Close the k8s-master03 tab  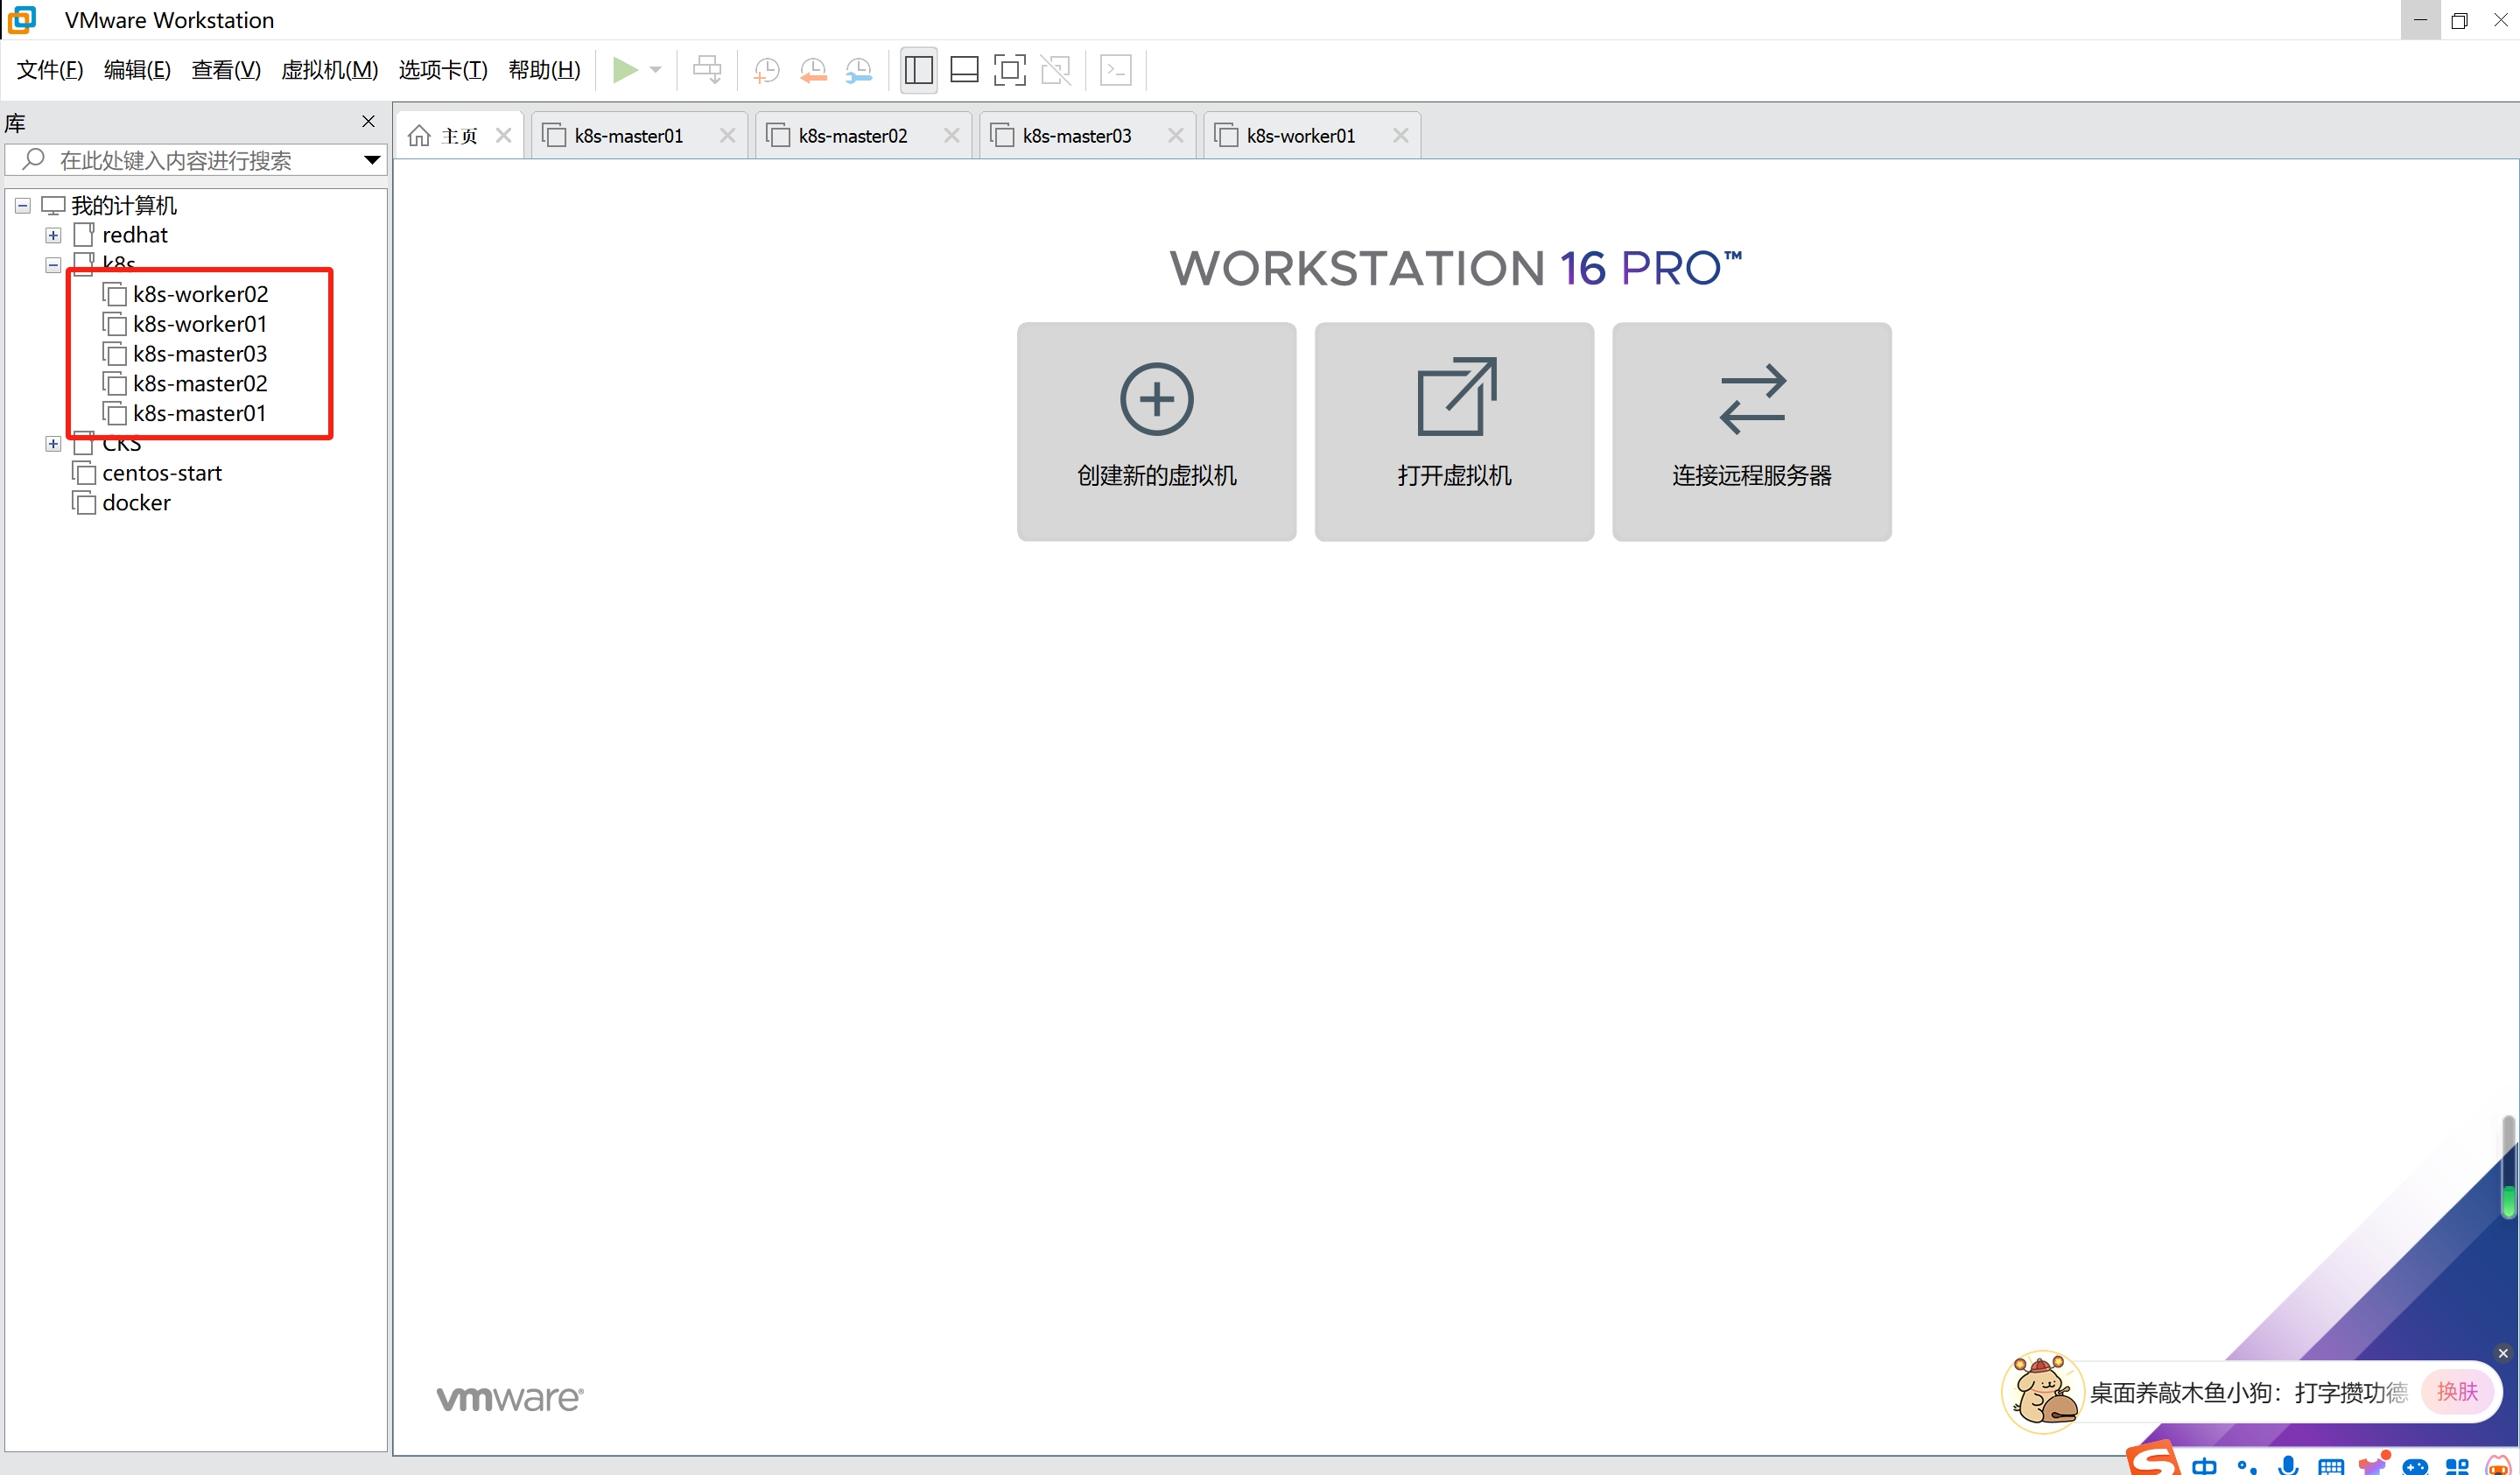coord(1175,136)
